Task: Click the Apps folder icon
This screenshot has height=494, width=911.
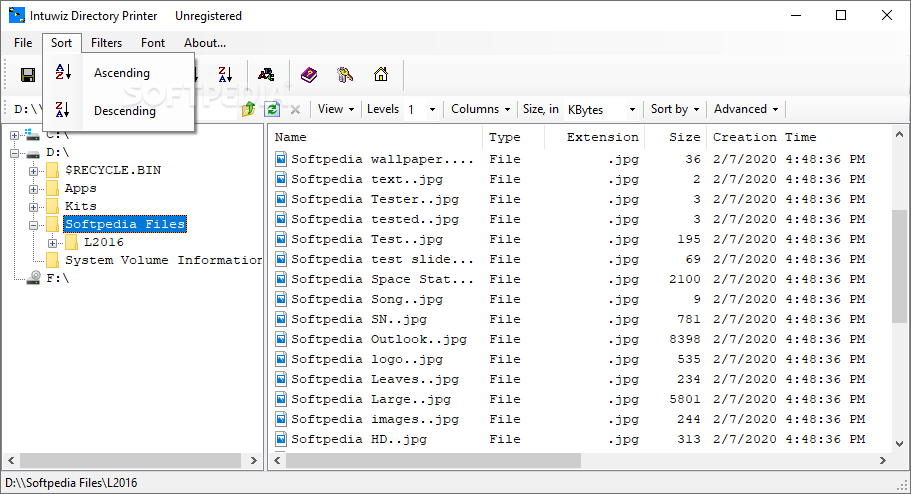Action: [x=52, y=188]
